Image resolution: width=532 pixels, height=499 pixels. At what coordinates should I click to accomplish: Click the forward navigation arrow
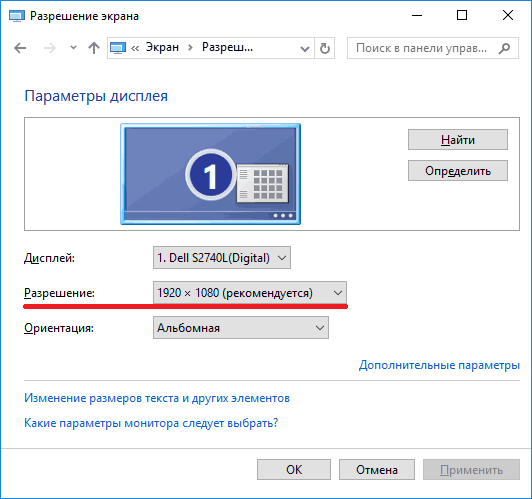[x=50, y=48]
